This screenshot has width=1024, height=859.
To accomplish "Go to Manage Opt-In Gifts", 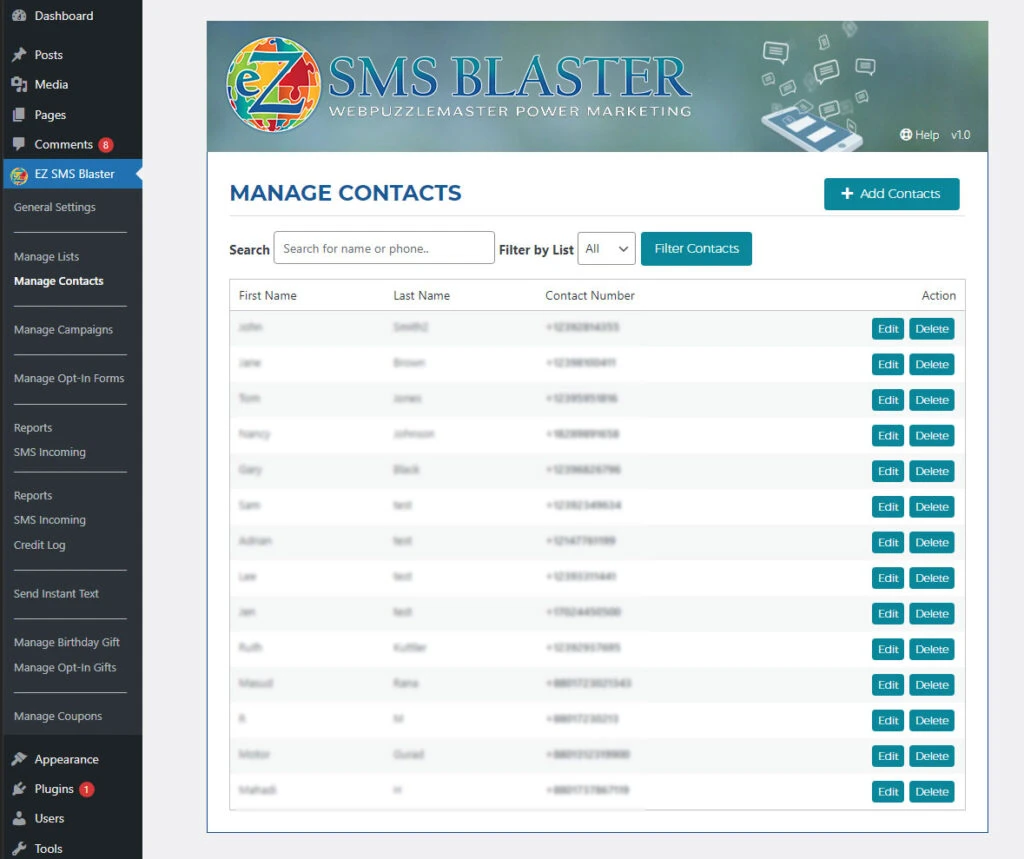I will [x=65, y=668].
